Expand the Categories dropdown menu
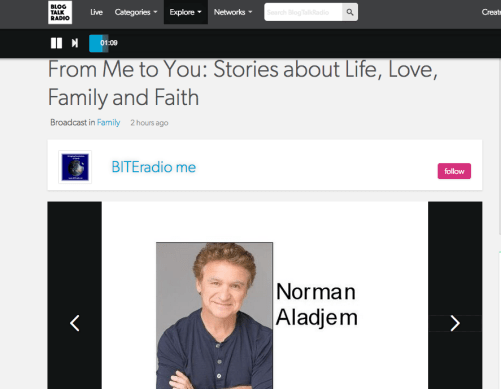The image size is (501, 389). pyautogui.click(x=136, y=12)
